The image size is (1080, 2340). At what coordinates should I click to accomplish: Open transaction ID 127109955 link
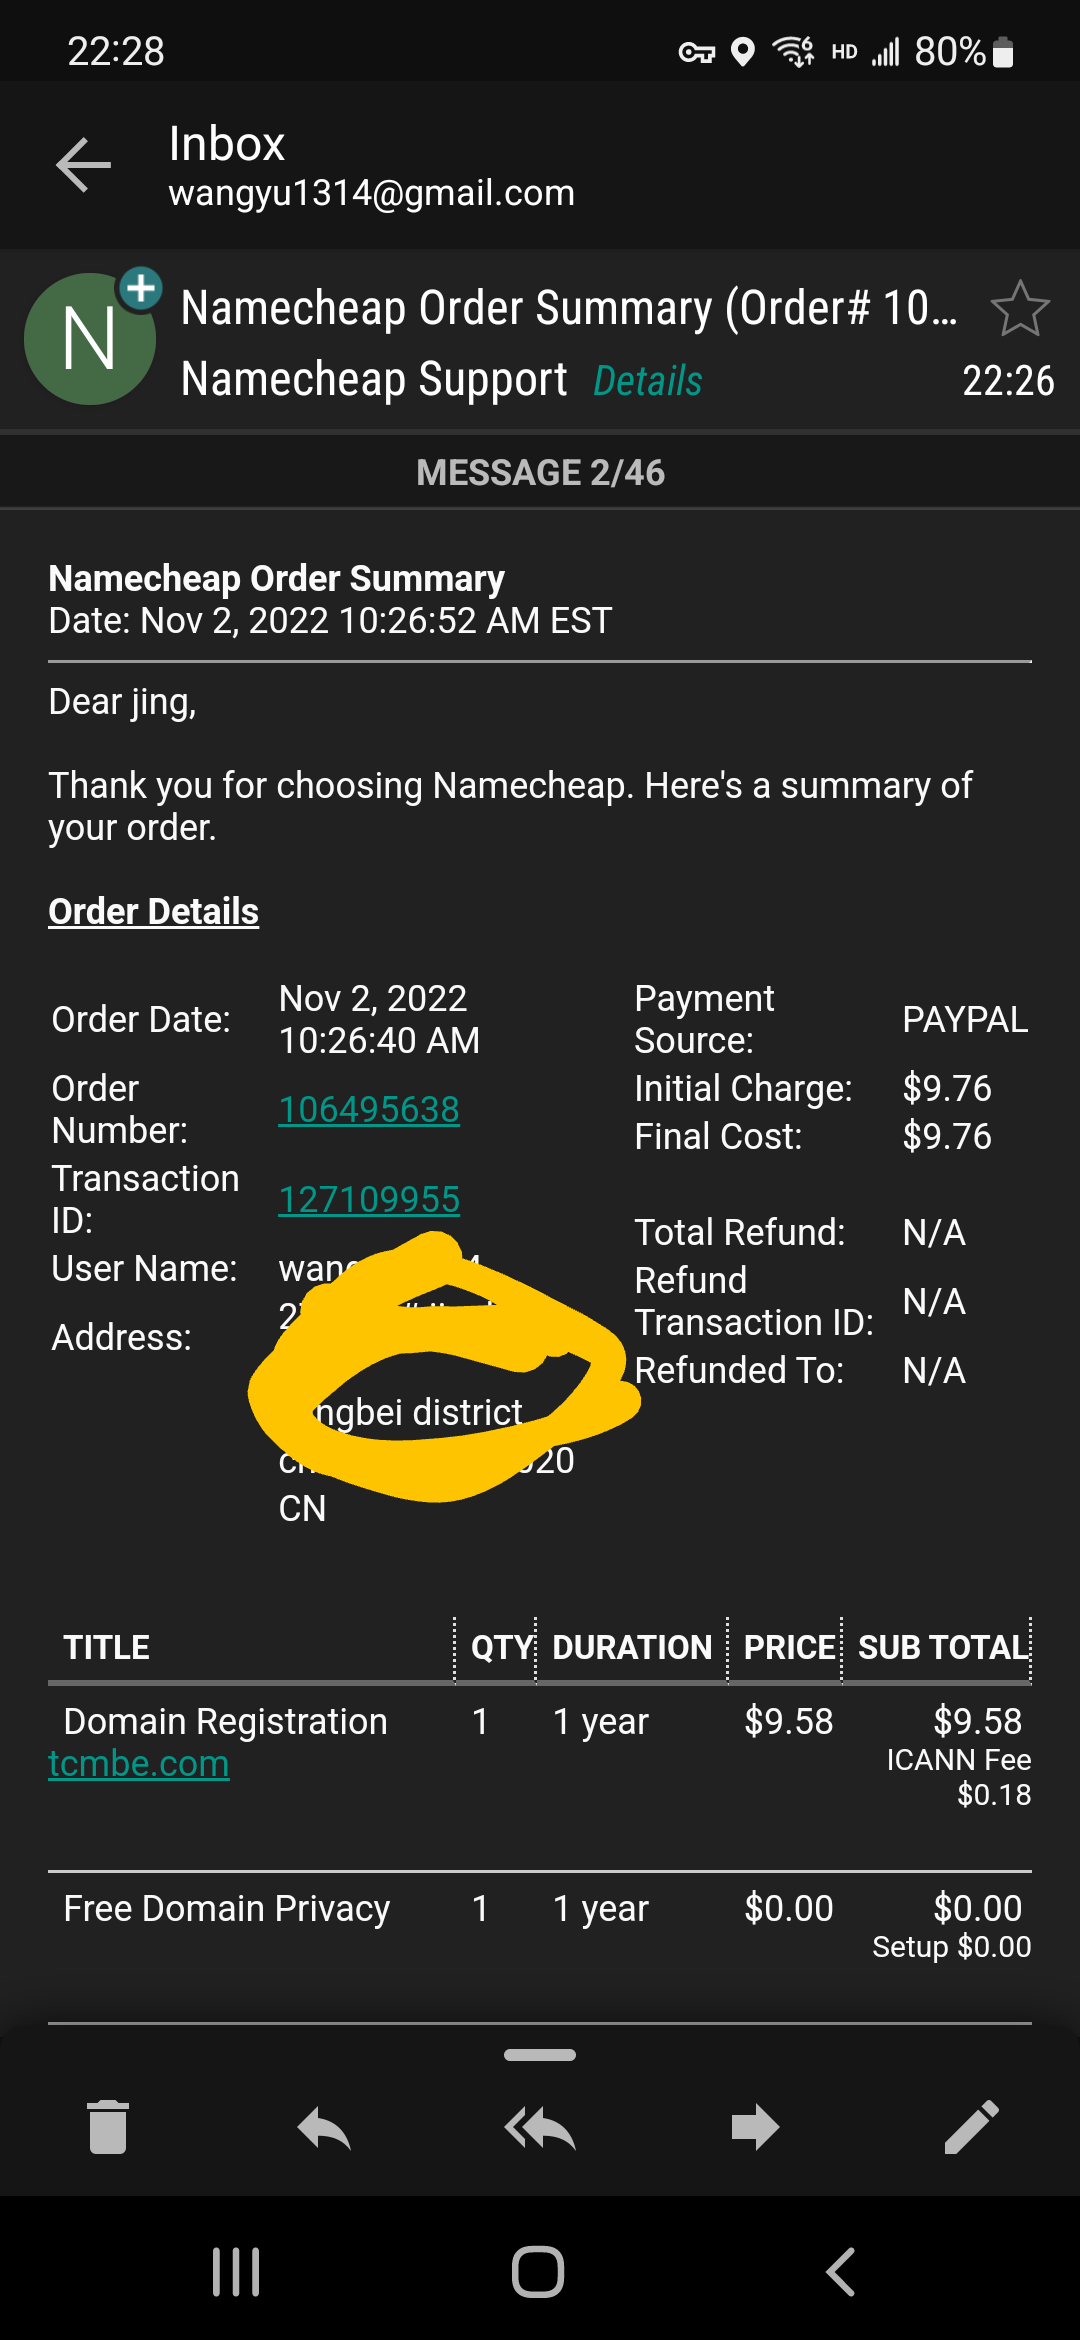click(x=369, y=1199)
